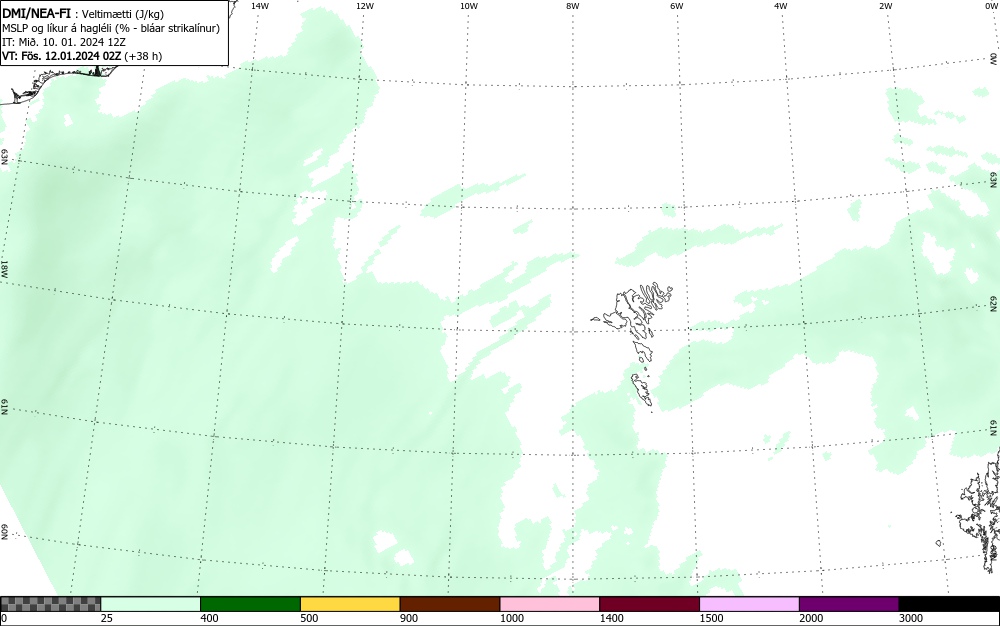Click the '1500' legend scale value
This screenshot has width=1000, height=626.
tap(711, 618)
